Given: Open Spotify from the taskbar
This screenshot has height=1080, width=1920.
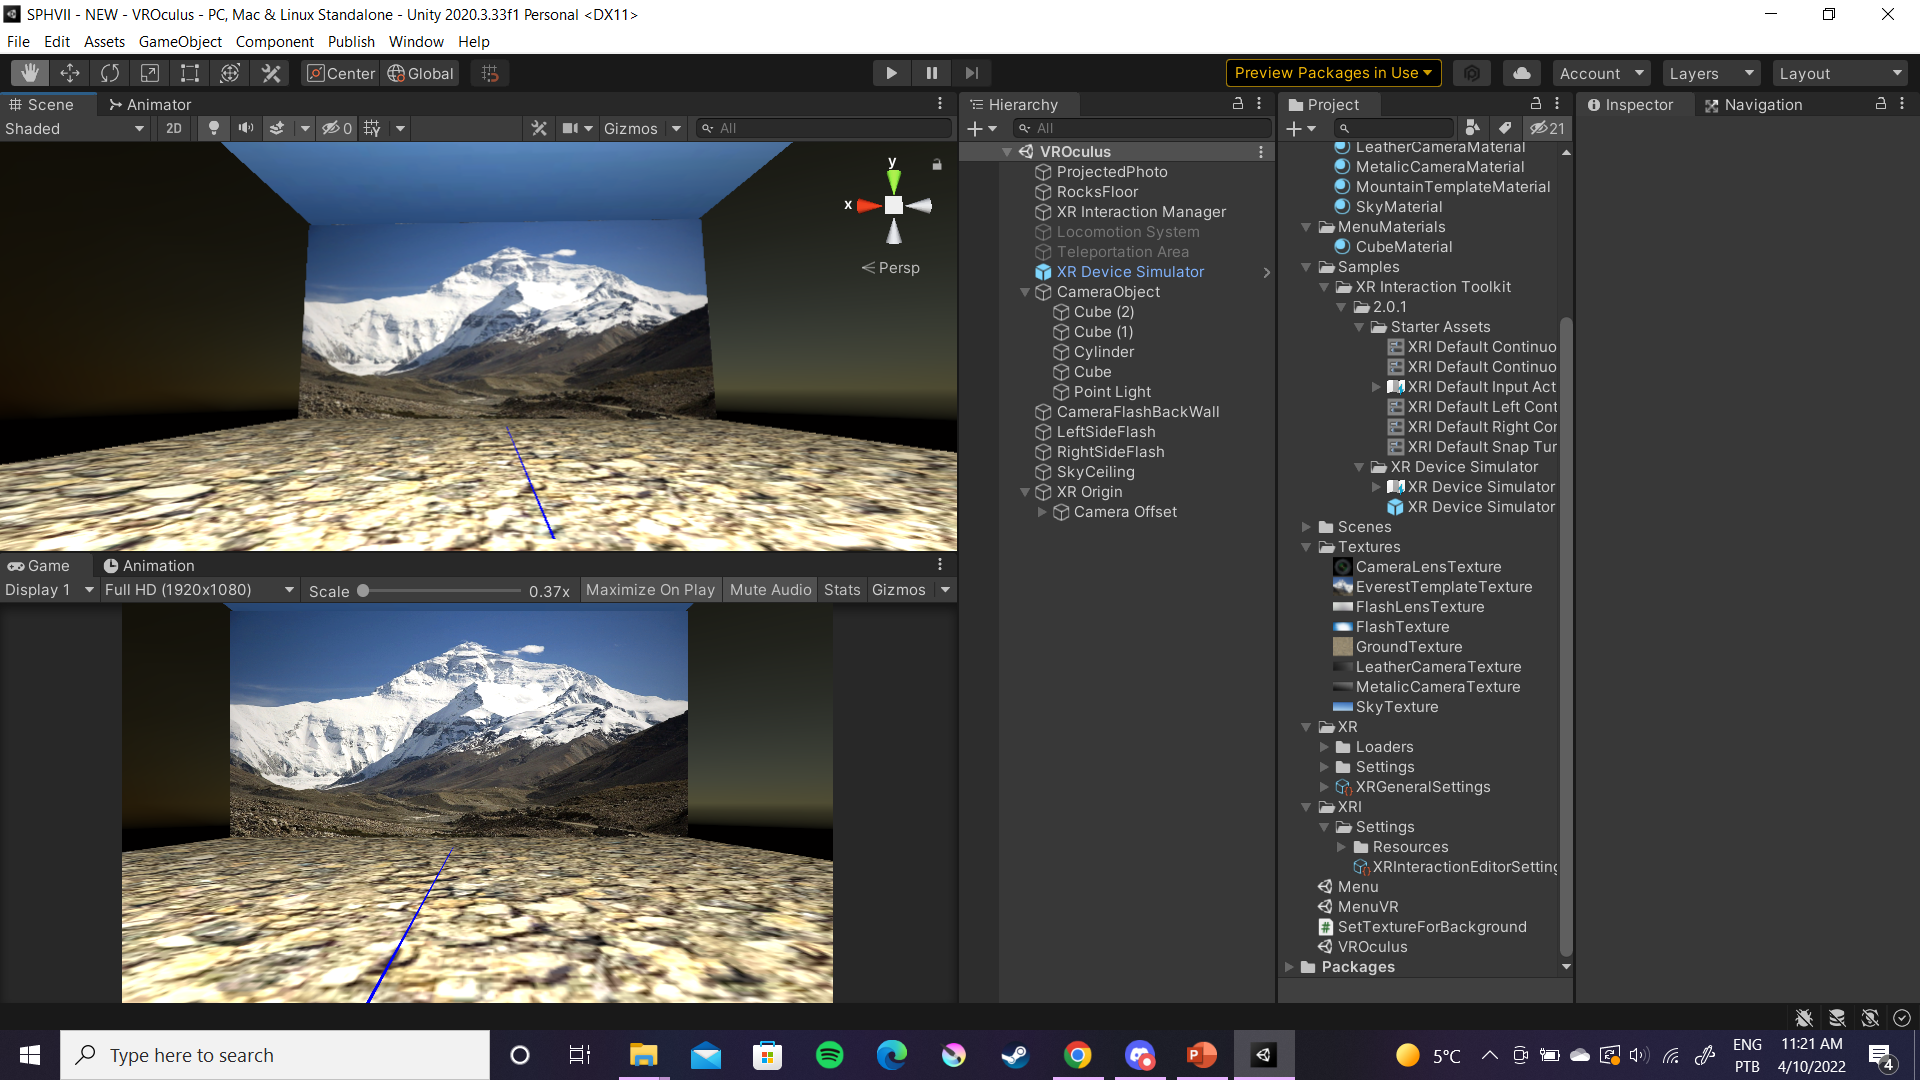Looking at the screenshot, I should [829, 1055].
